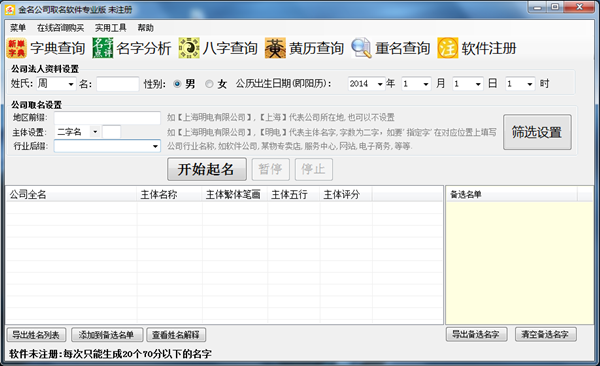
Task: Focus the 名 given name input field
Action: click(x=117, y=84)
